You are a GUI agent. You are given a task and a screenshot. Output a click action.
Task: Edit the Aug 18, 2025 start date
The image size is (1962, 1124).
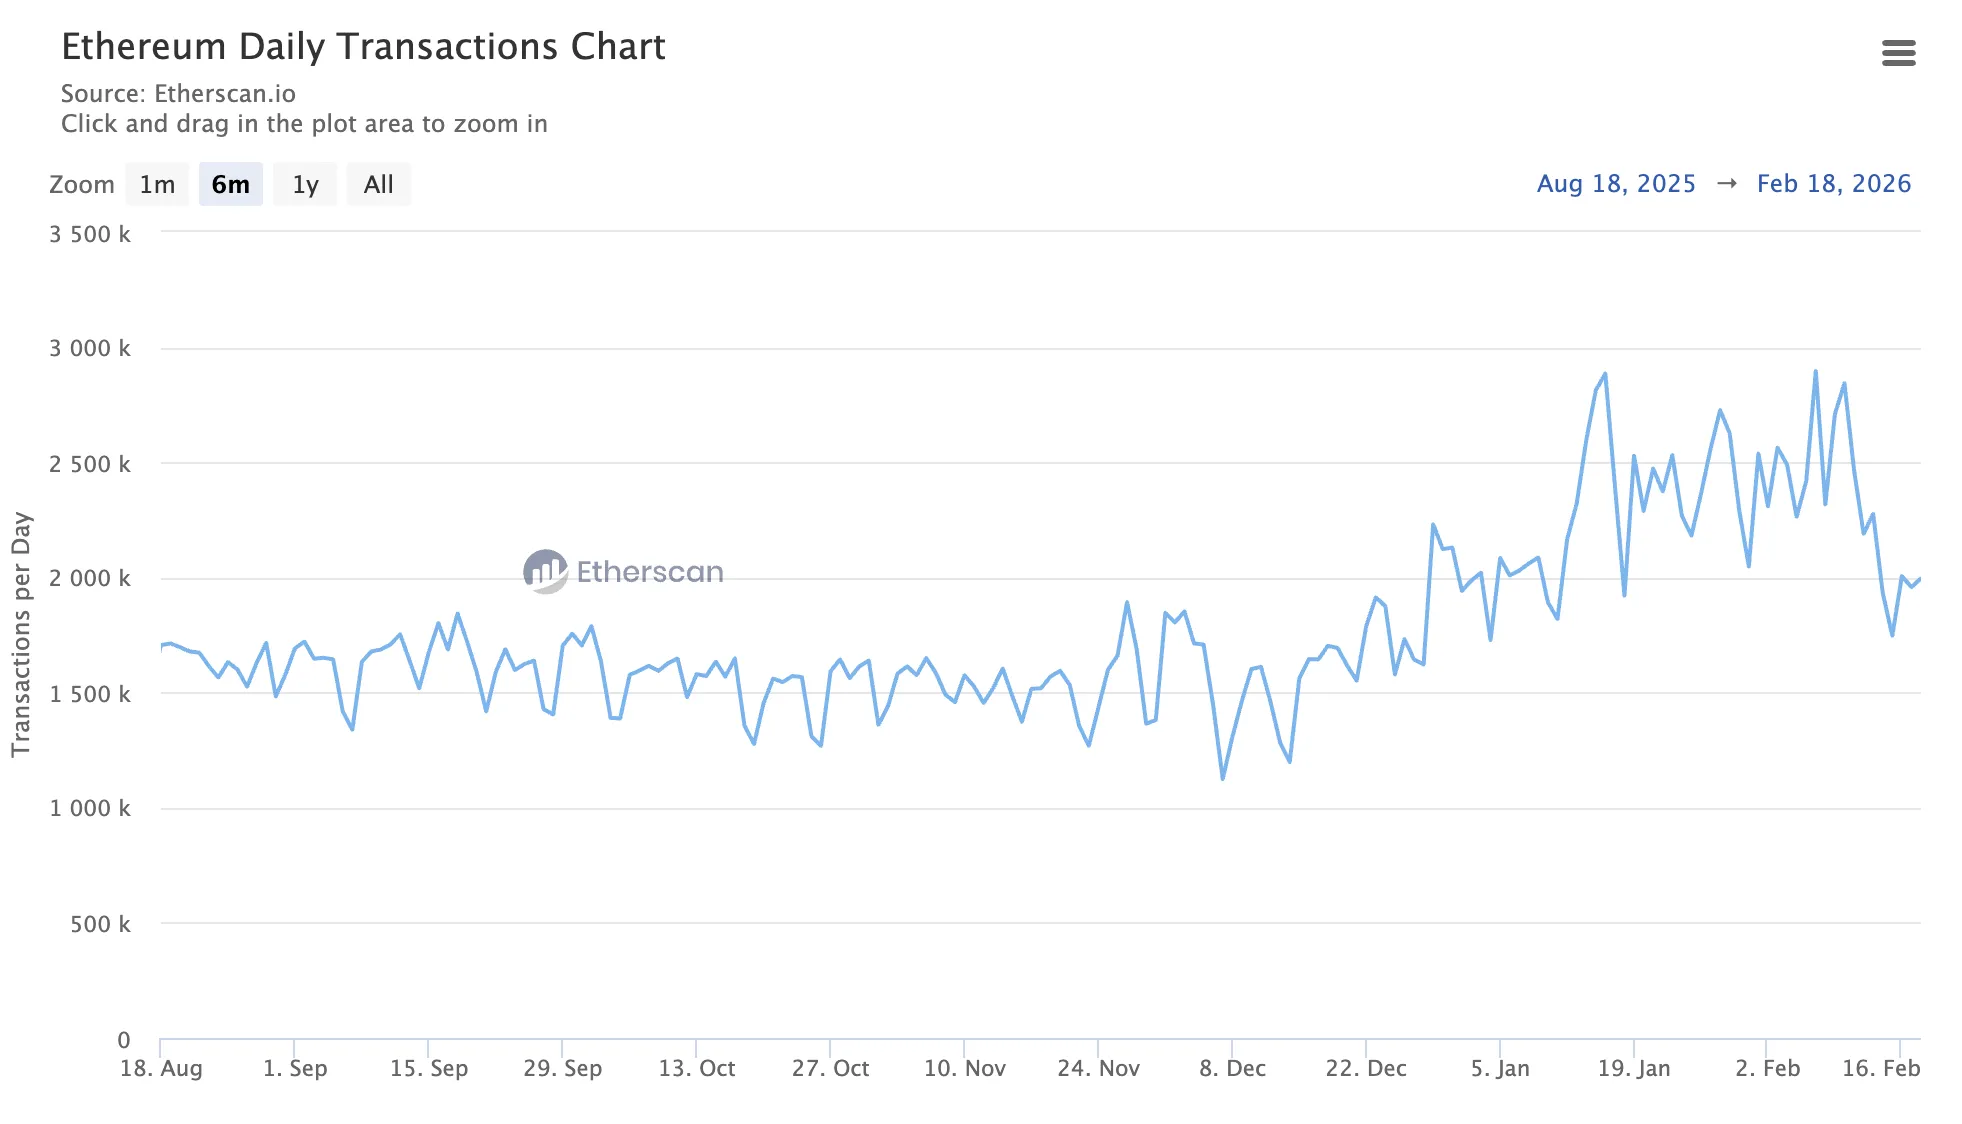coord(1615,184)
